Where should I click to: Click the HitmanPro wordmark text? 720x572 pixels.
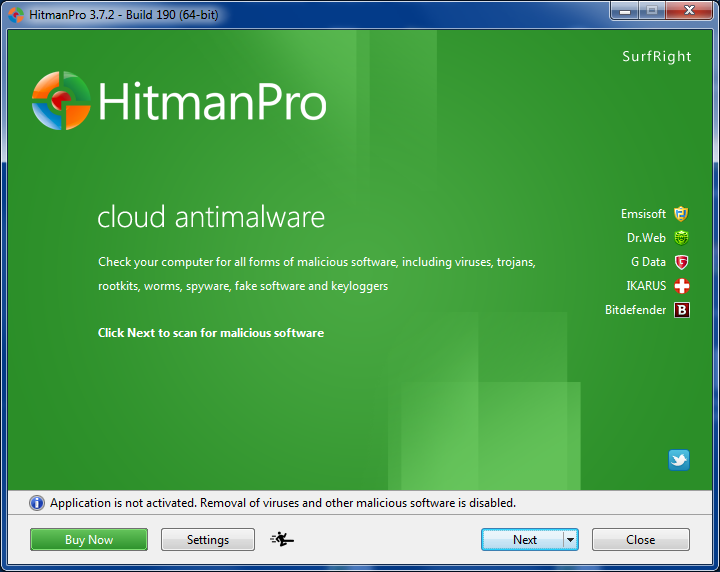[x=212, y=101]
